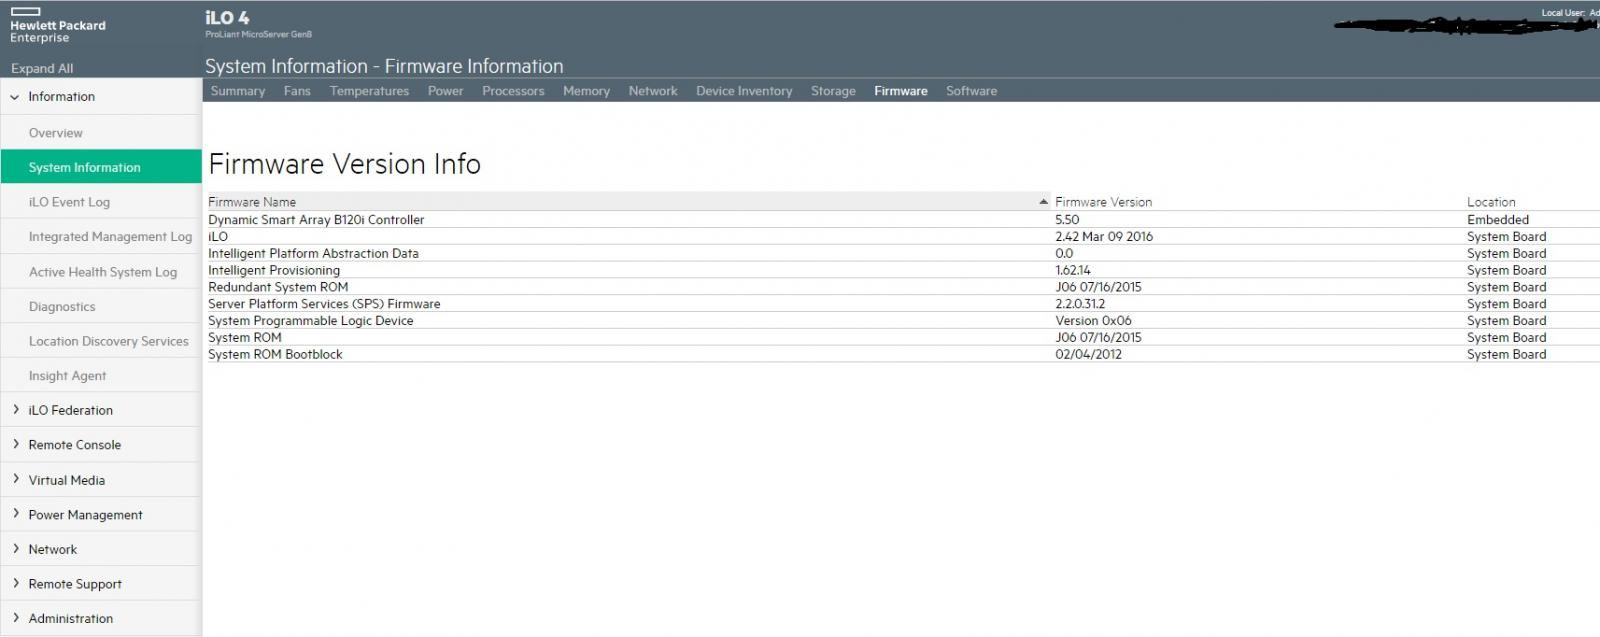Expand the Virtual Media section
Image resolution: width=1600 pixels, height=637 pixels.
click(x=16, y=480)
